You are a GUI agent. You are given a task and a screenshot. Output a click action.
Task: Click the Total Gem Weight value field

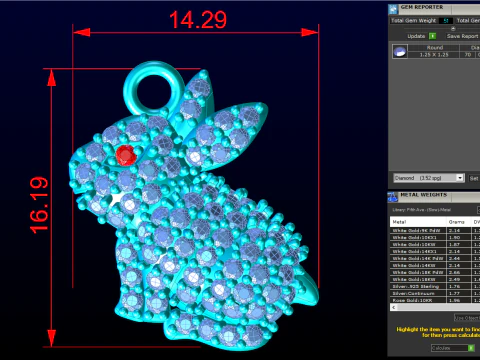446,21
